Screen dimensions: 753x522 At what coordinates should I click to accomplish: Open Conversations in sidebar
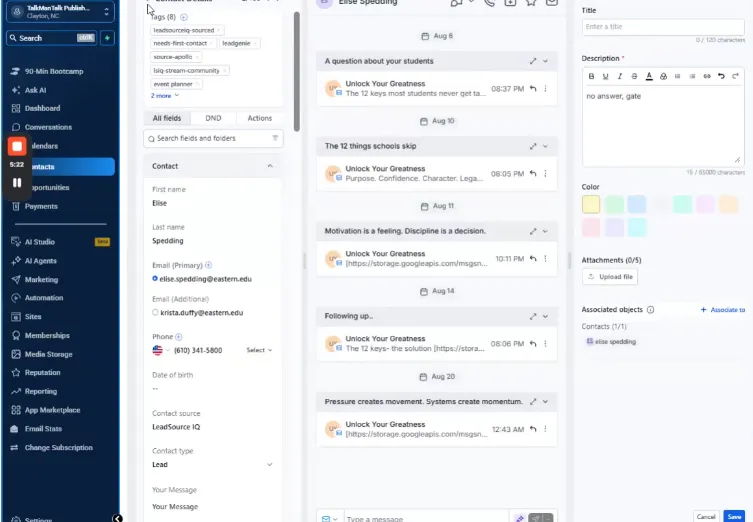48,127
